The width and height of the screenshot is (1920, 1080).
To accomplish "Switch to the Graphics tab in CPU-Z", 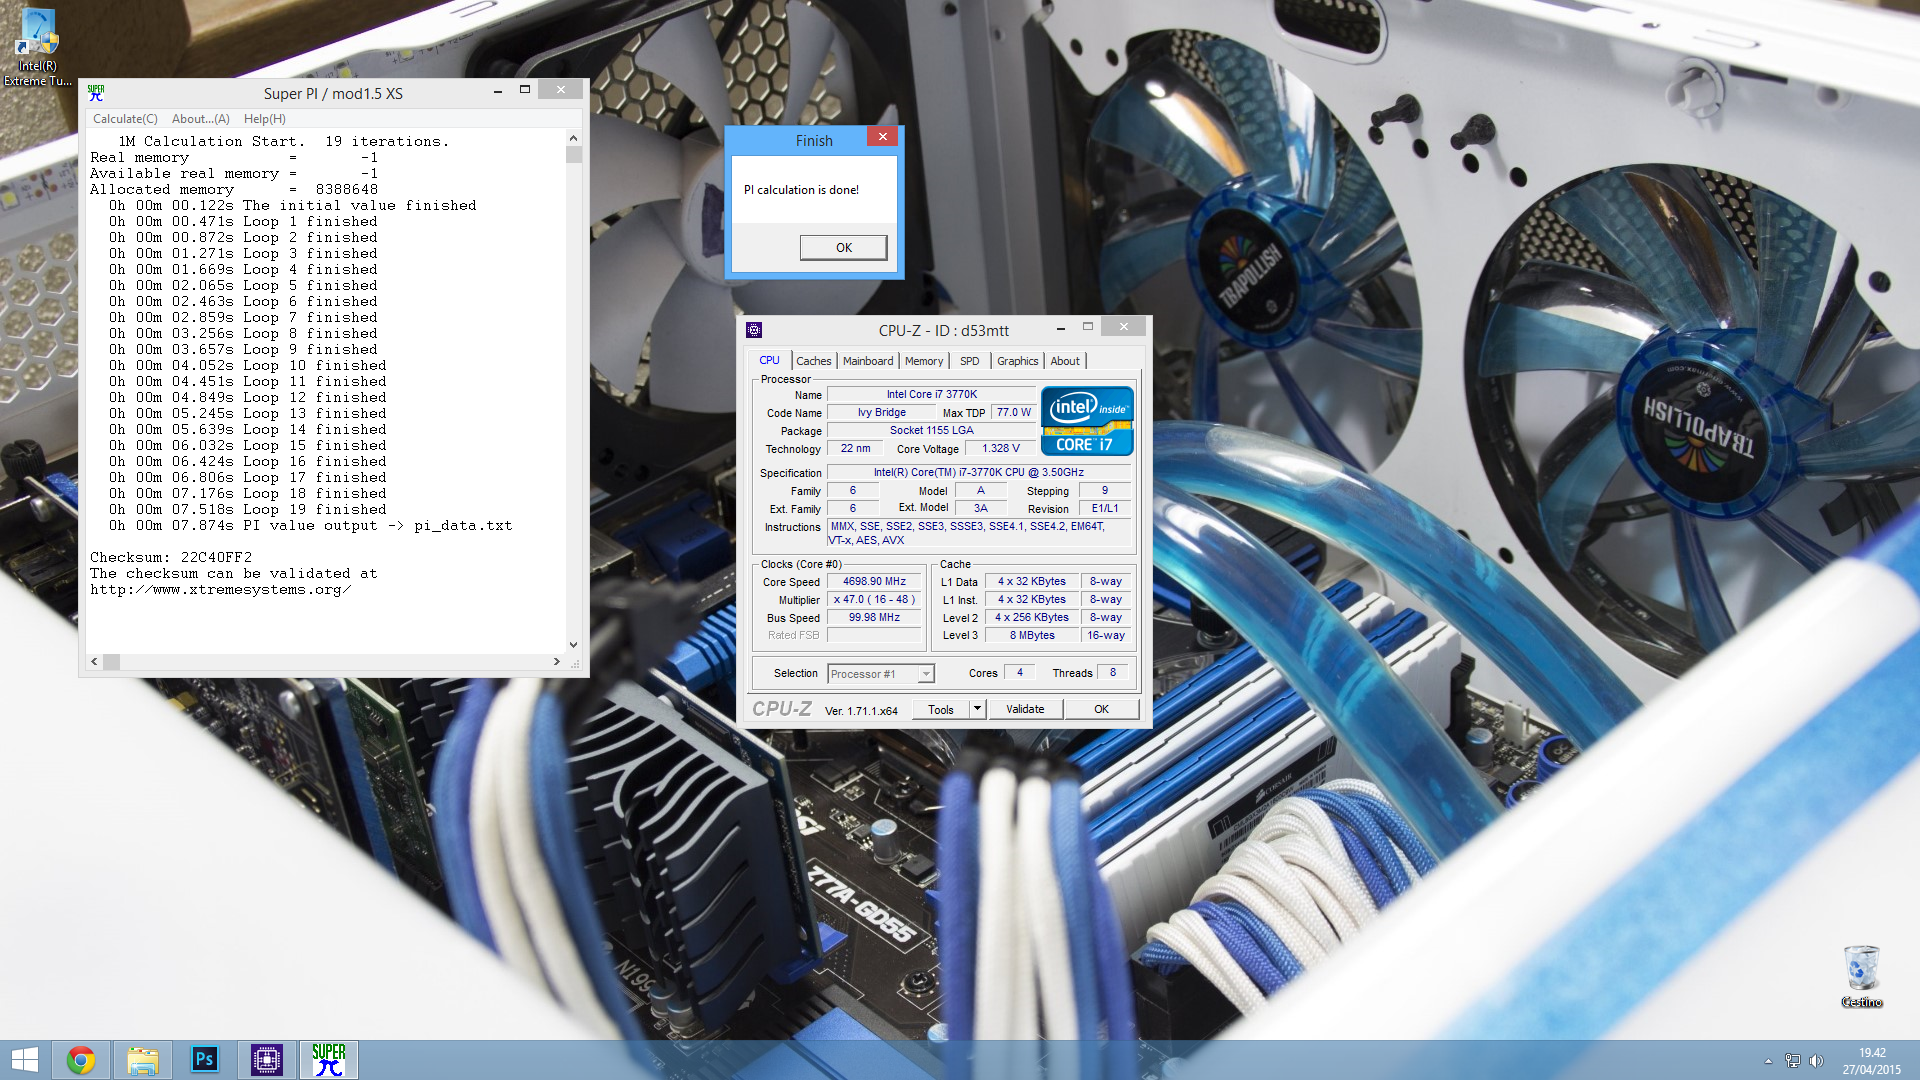I will point(1017,361).
